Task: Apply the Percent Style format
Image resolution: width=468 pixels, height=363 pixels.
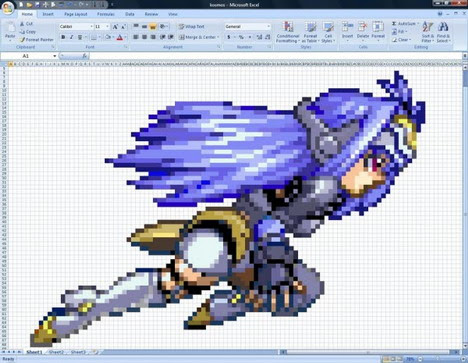Action: point(241,37)
